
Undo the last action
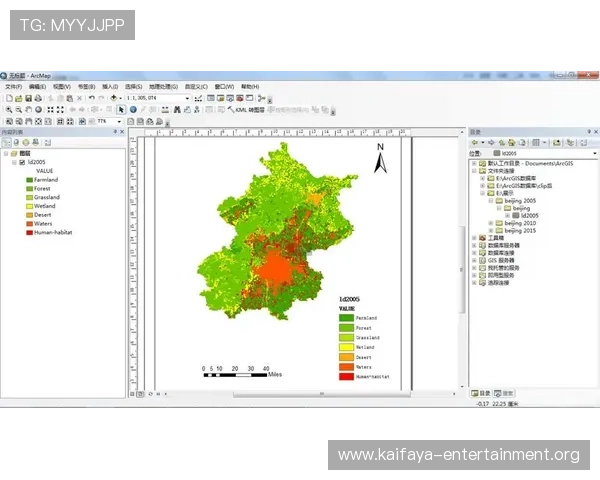click(92, 98)
